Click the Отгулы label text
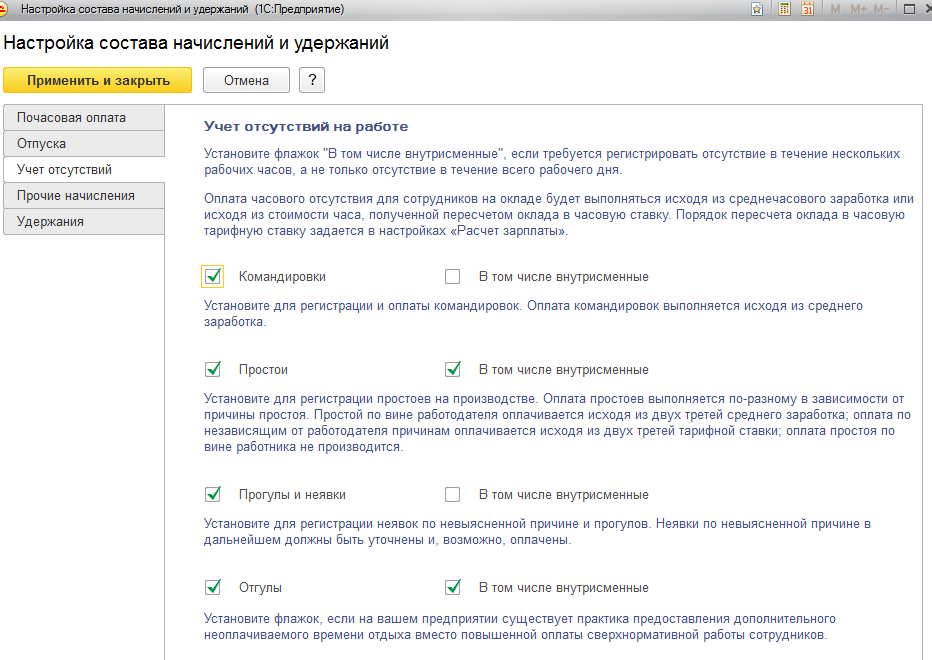Screen dimensions: 932x660 click(x=260, y=588)
